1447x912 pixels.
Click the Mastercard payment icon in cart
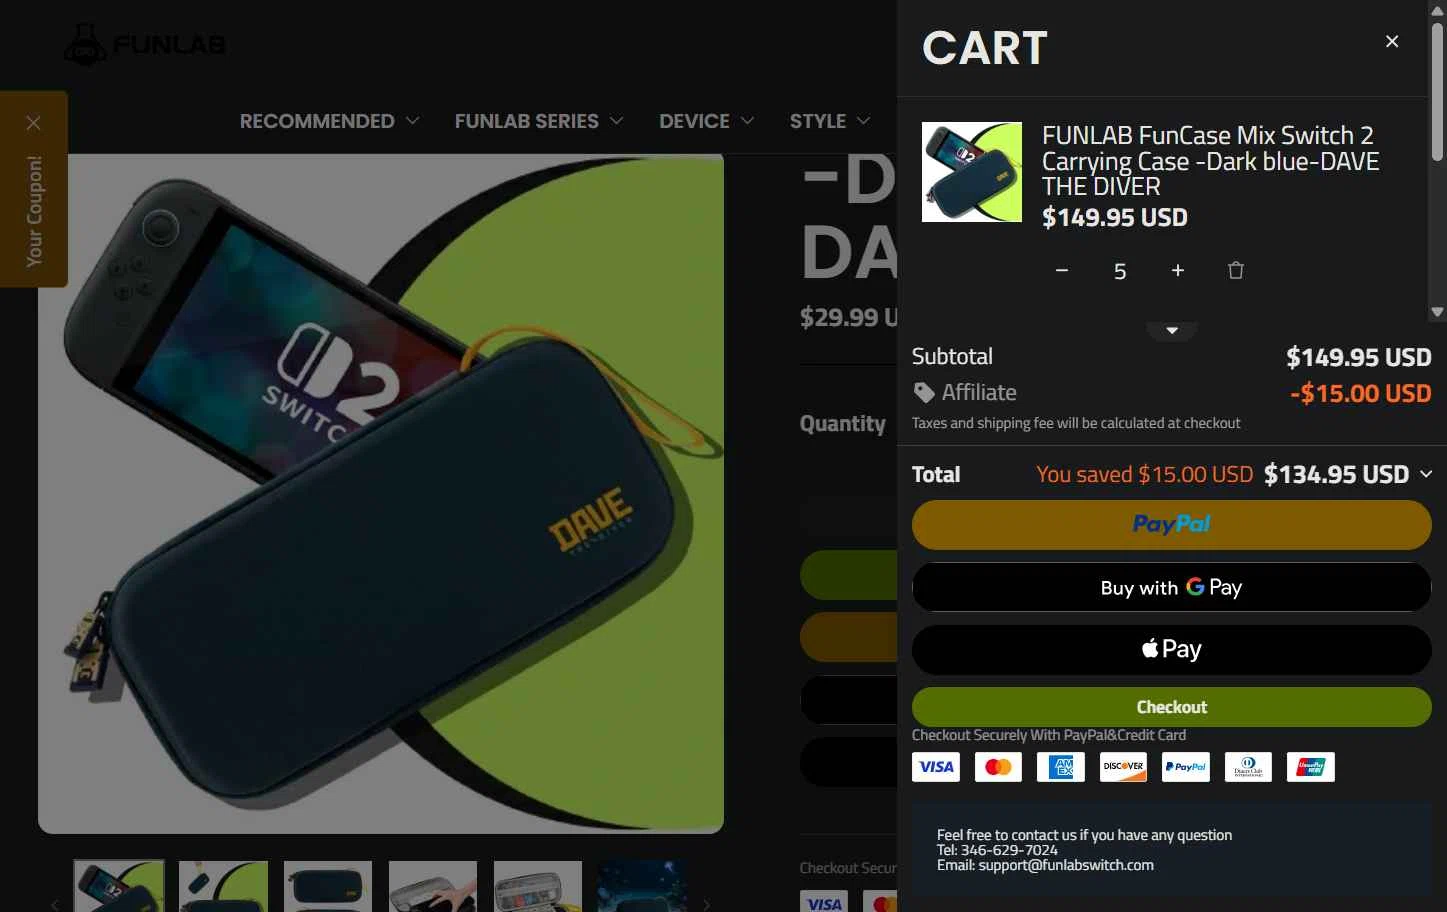[x=998, y=767]
